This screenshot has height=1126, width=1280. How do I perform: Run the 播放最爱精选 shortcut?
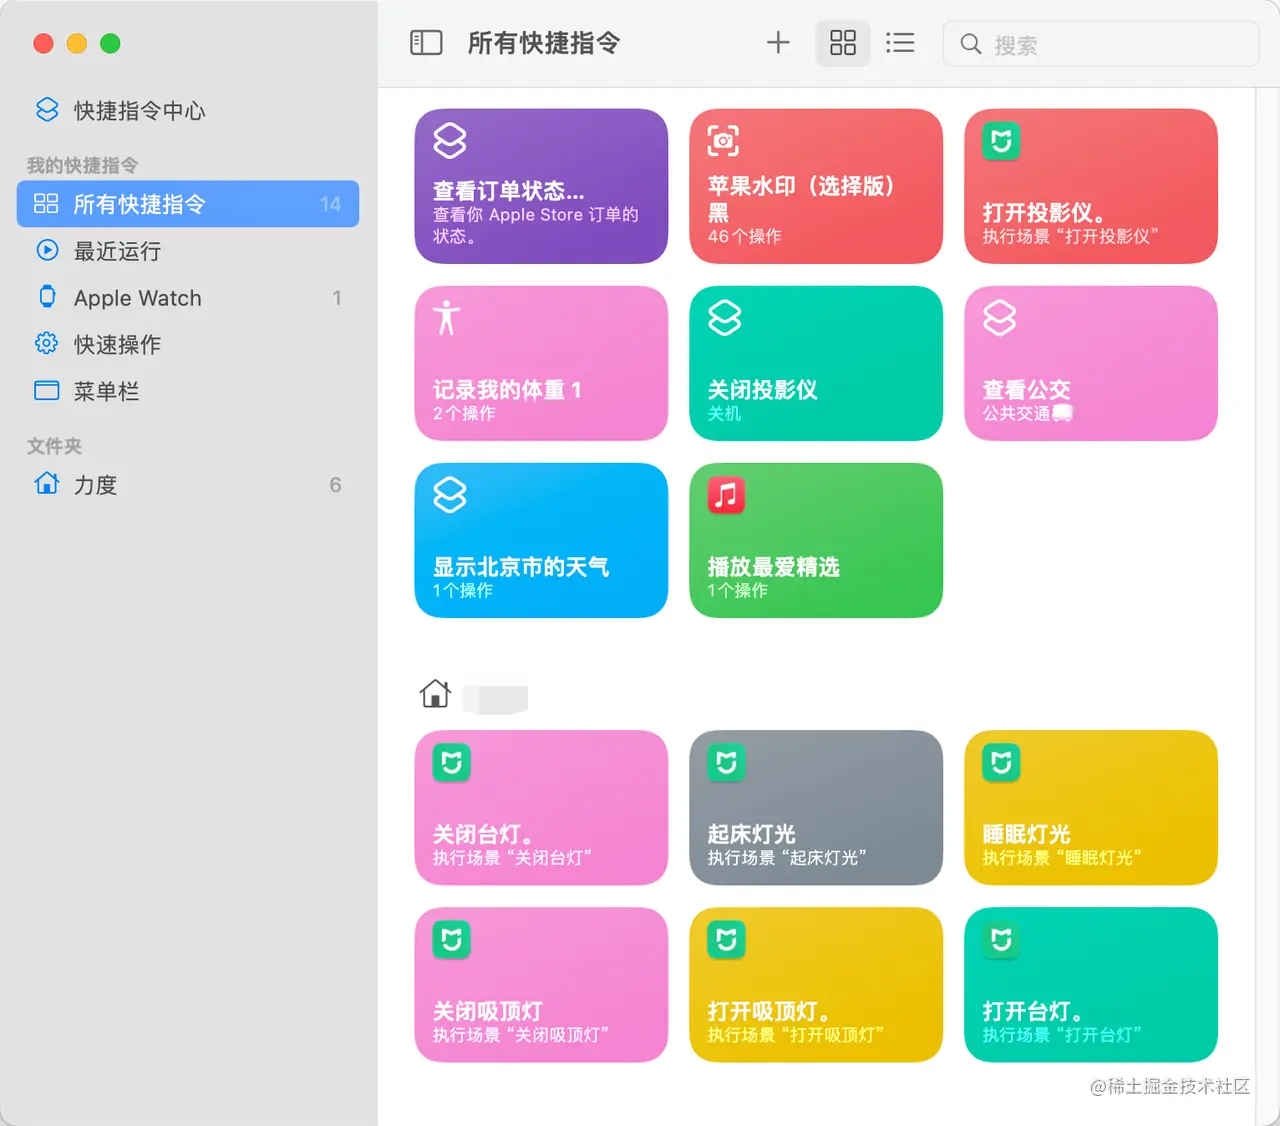(816, 540)
